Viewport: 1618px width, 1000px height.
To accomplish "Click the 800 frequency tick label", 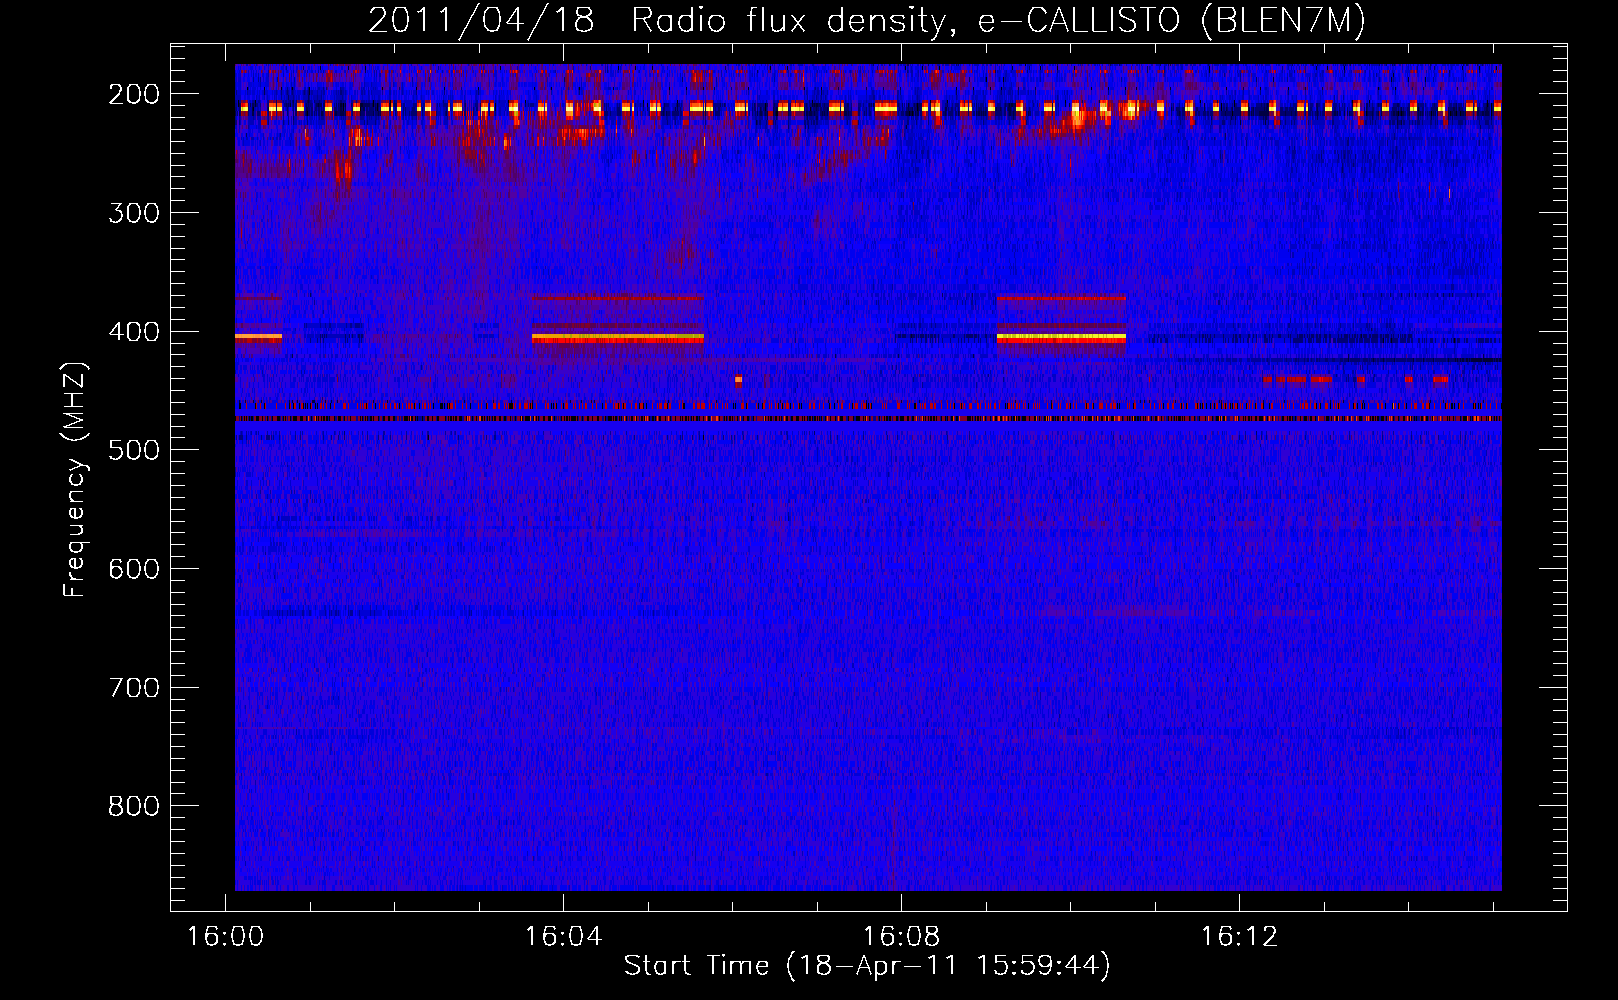I will point(134,806).
